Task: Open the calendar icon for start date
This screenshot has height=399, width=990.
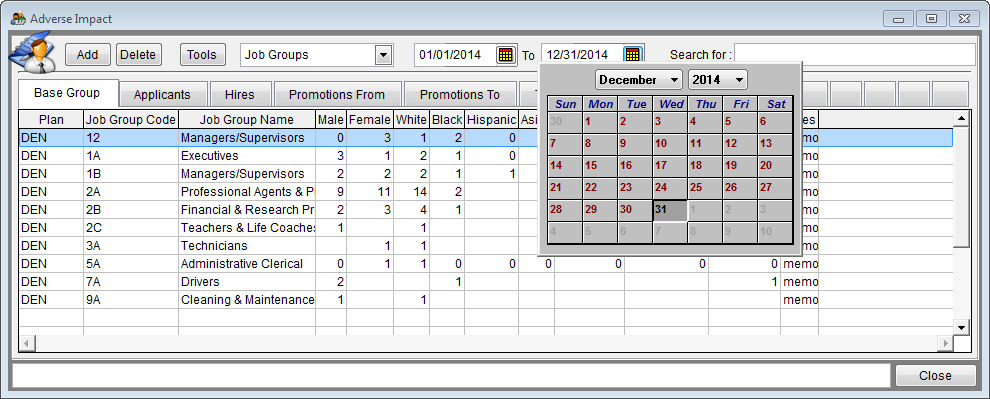Action: click(x=505, y=55)
